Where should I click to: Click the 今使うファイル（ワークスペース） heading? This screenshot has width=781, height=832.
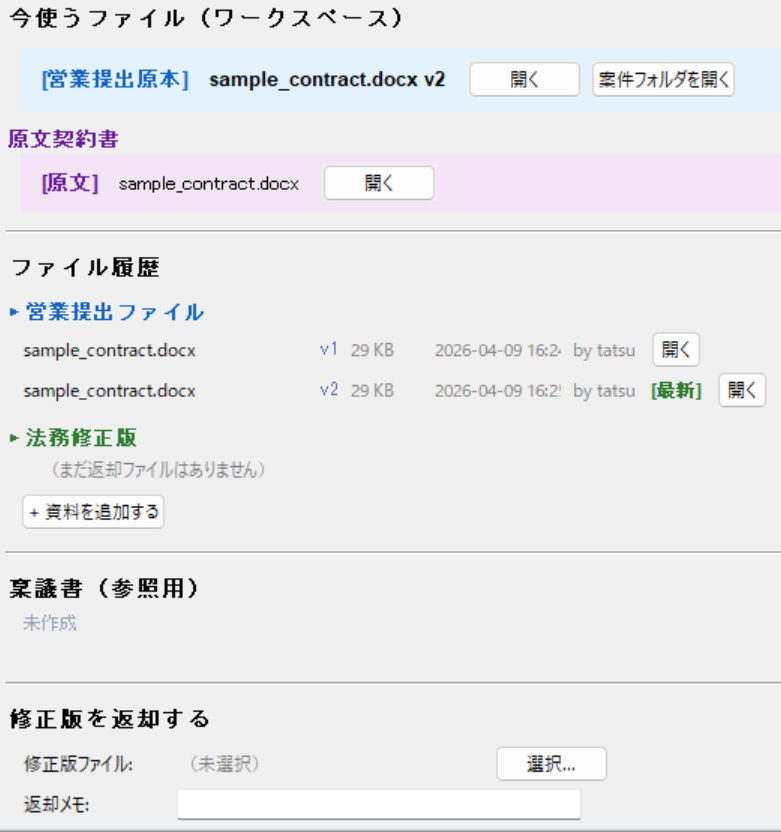(x=207, y=19)
